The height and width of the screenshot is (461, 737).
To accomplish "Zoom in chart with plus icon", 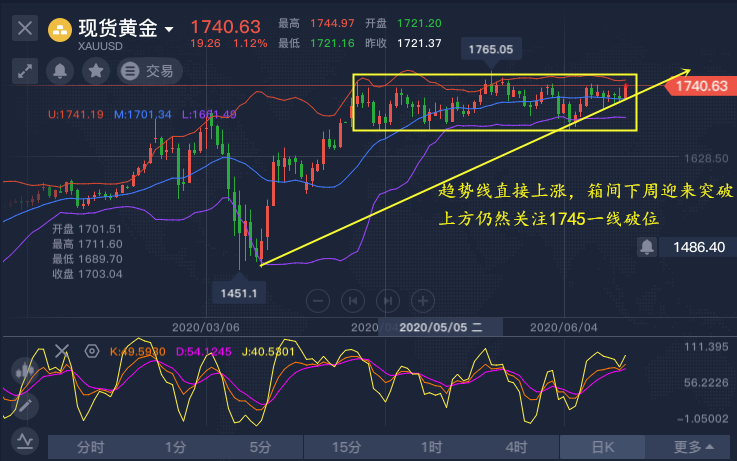I will pyautogui.click(x=423, y=299).
